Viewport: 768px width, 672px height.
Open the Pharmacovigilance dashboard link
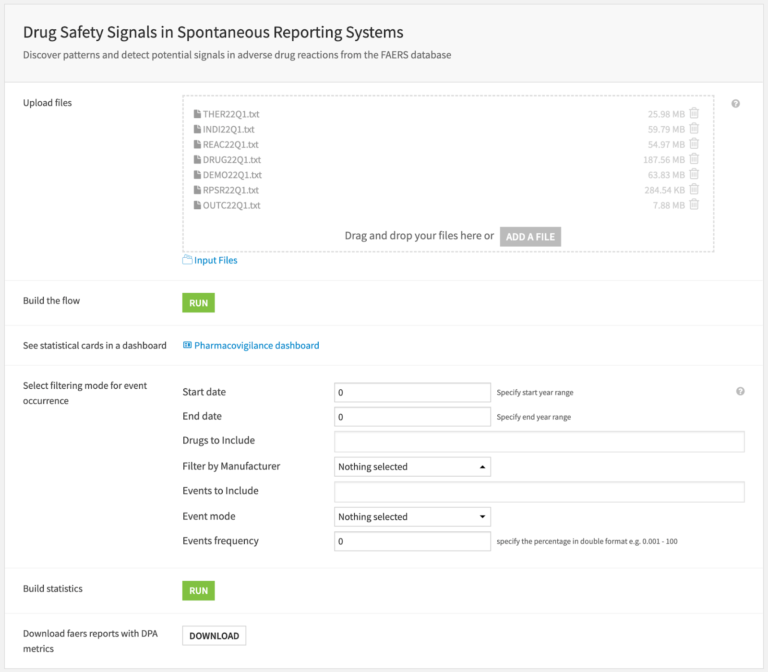pos(257,346)
